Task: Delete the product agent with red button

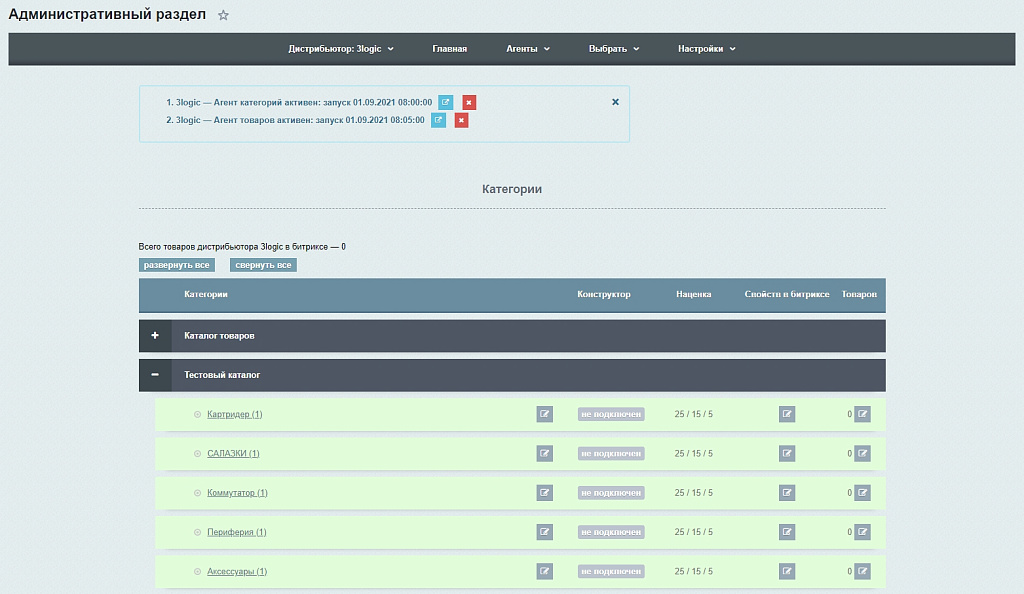Action: 461,120
